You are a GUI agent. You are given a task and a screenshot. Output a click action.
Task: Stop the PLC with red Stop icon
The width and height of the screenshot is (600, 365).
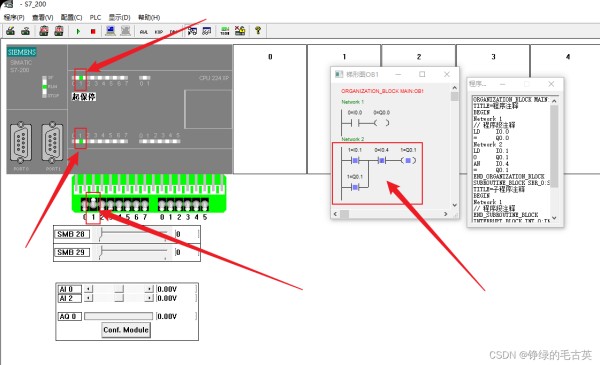[93, 31]
